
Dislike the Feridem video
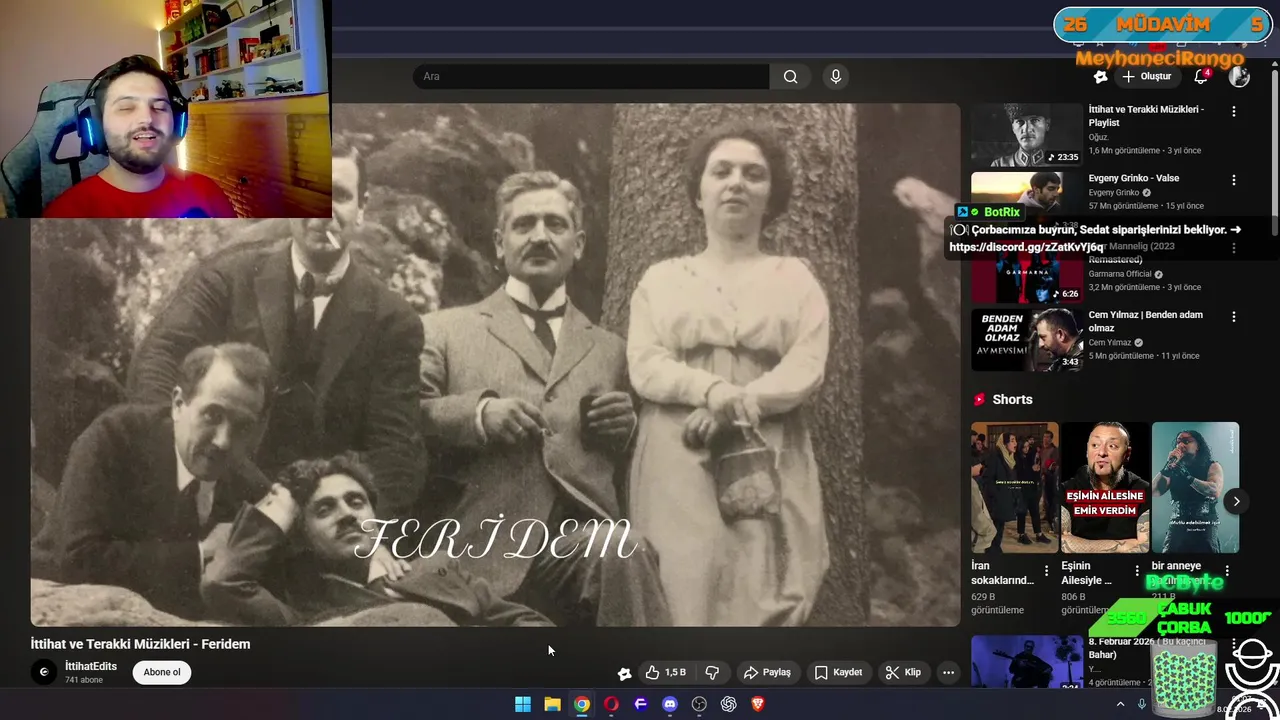point(712,672)
